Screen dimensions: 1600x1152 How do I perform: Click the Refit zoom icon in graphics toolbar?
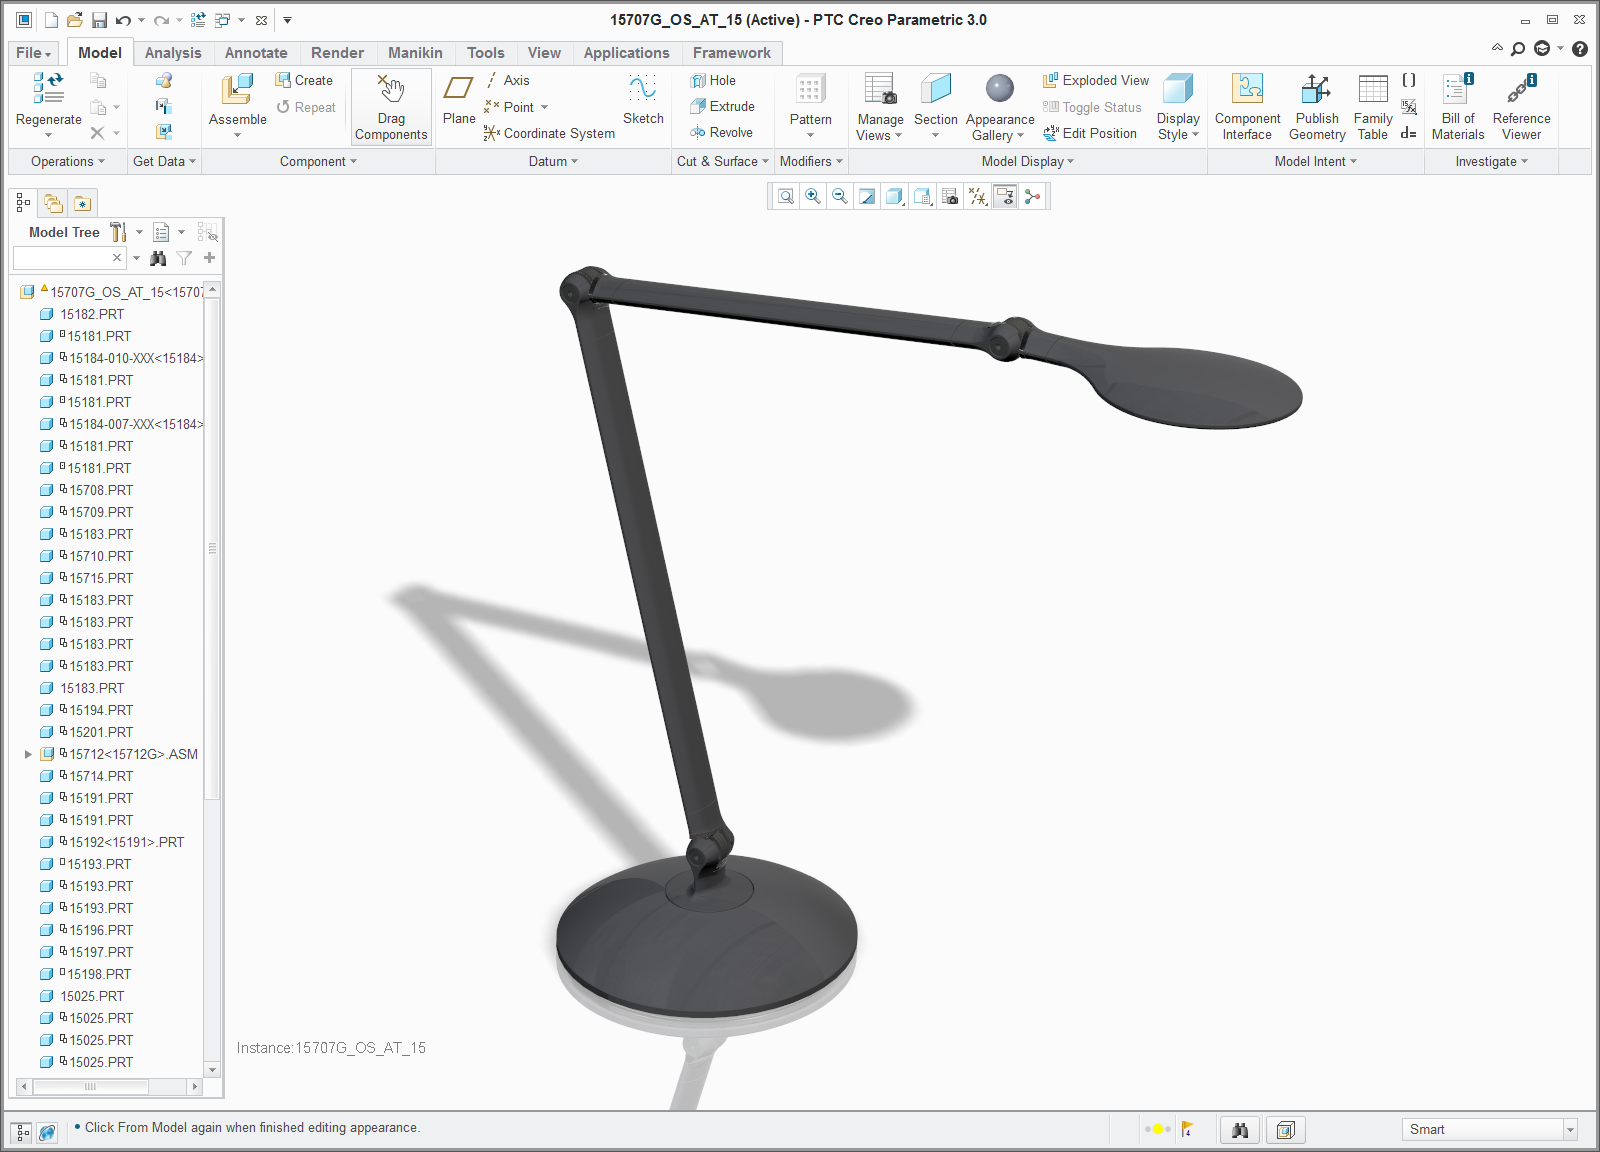(x=786, y=197)
